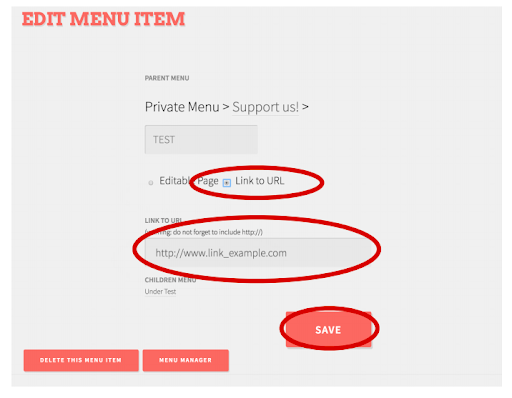This screenshot has width=512, height=398.
Task: Focus the link URL input field
Action: (x=258, y=253)
